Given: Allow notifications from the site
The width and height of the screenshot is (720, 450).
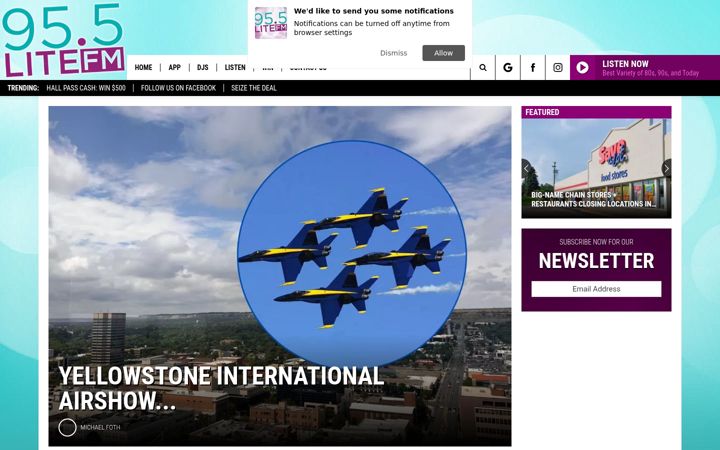Looking at the screenshot, I should click(444, 53).
